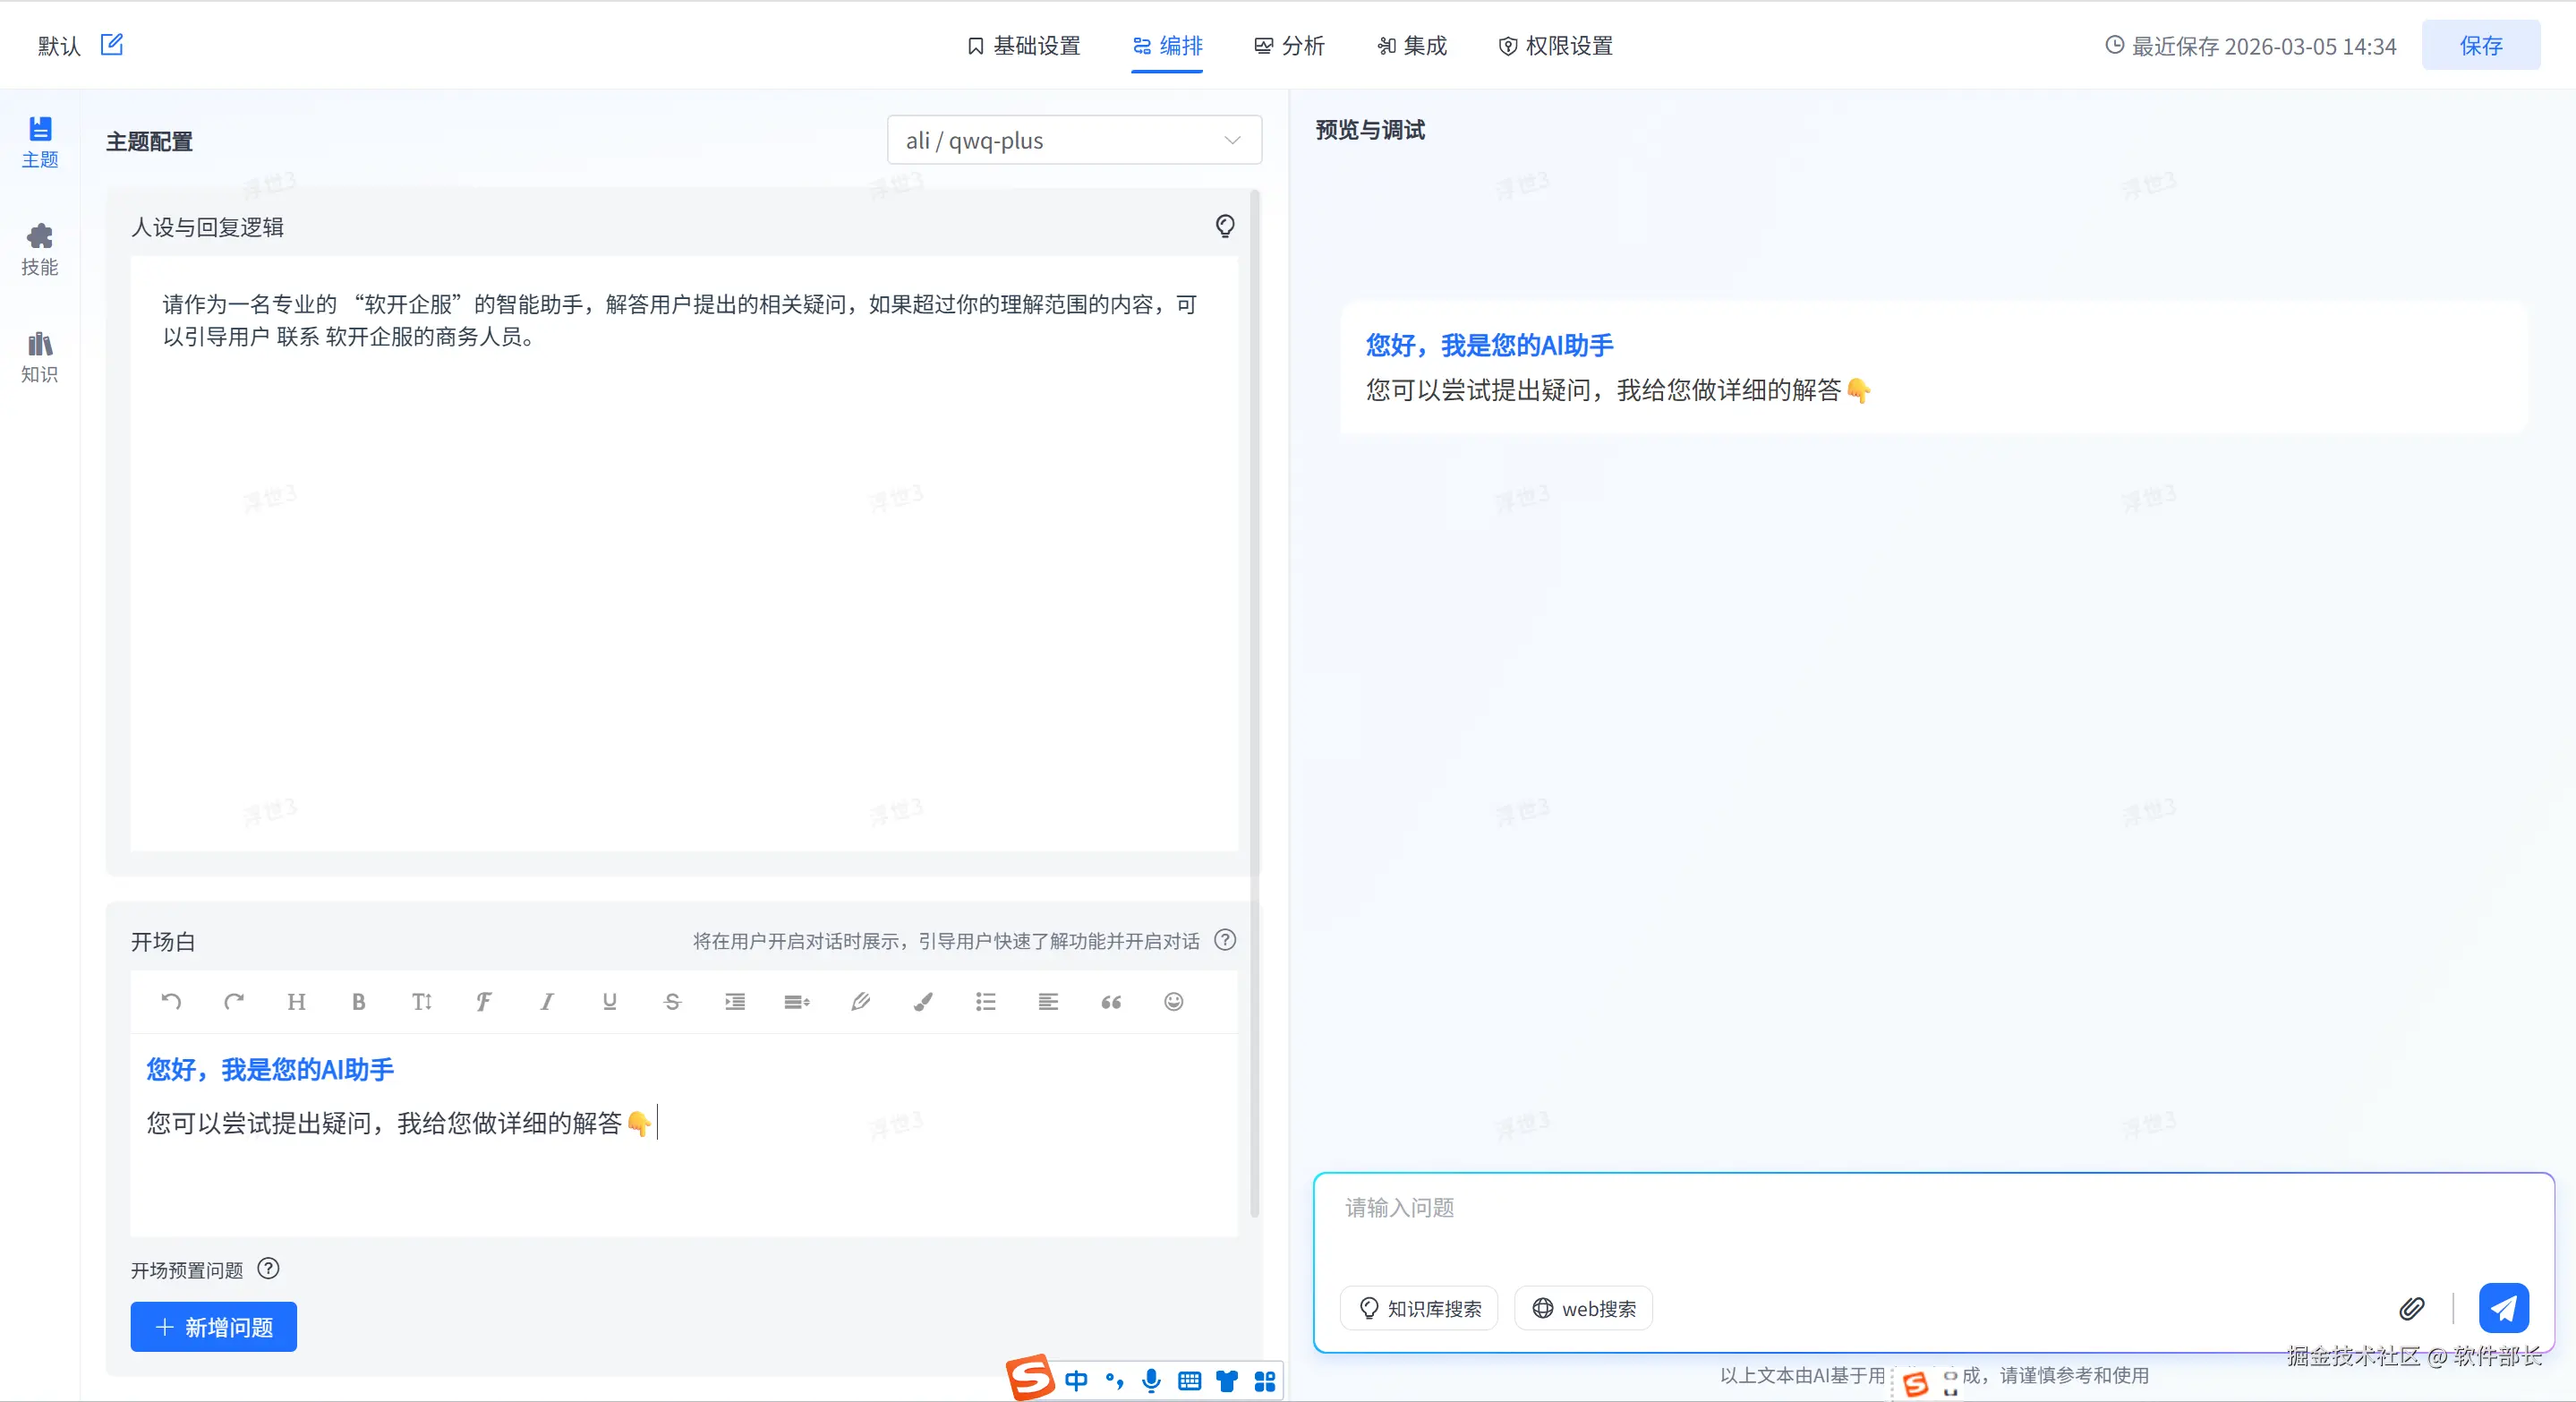Open the text color brush tool
The width and height of the screenshot is (2576, 1402).
(923, 1001)
